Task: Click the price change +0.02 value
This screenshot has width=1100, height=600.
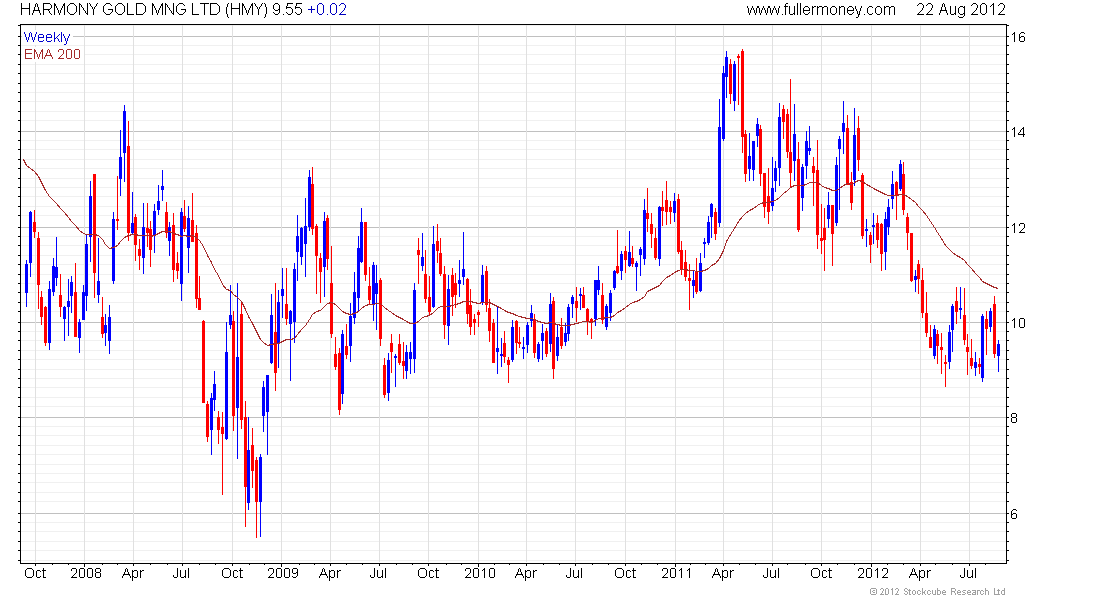Action: click(x=327, y=10)
